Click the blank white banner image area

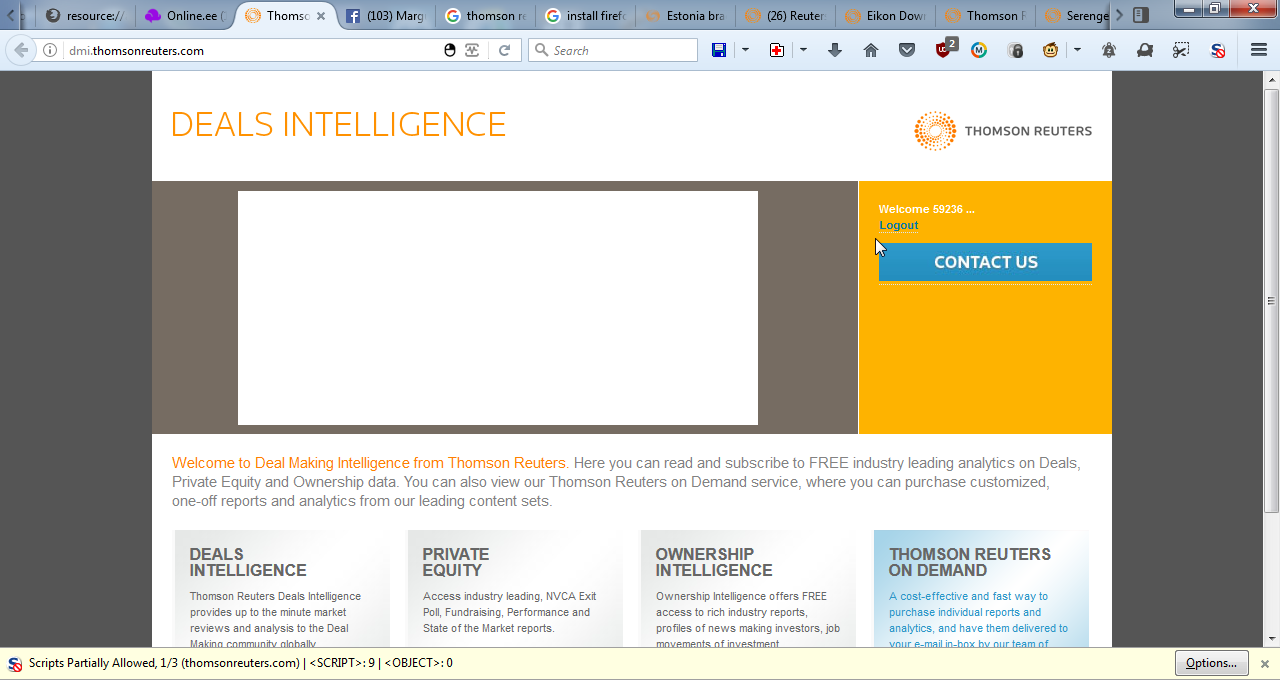click(497, 308)
